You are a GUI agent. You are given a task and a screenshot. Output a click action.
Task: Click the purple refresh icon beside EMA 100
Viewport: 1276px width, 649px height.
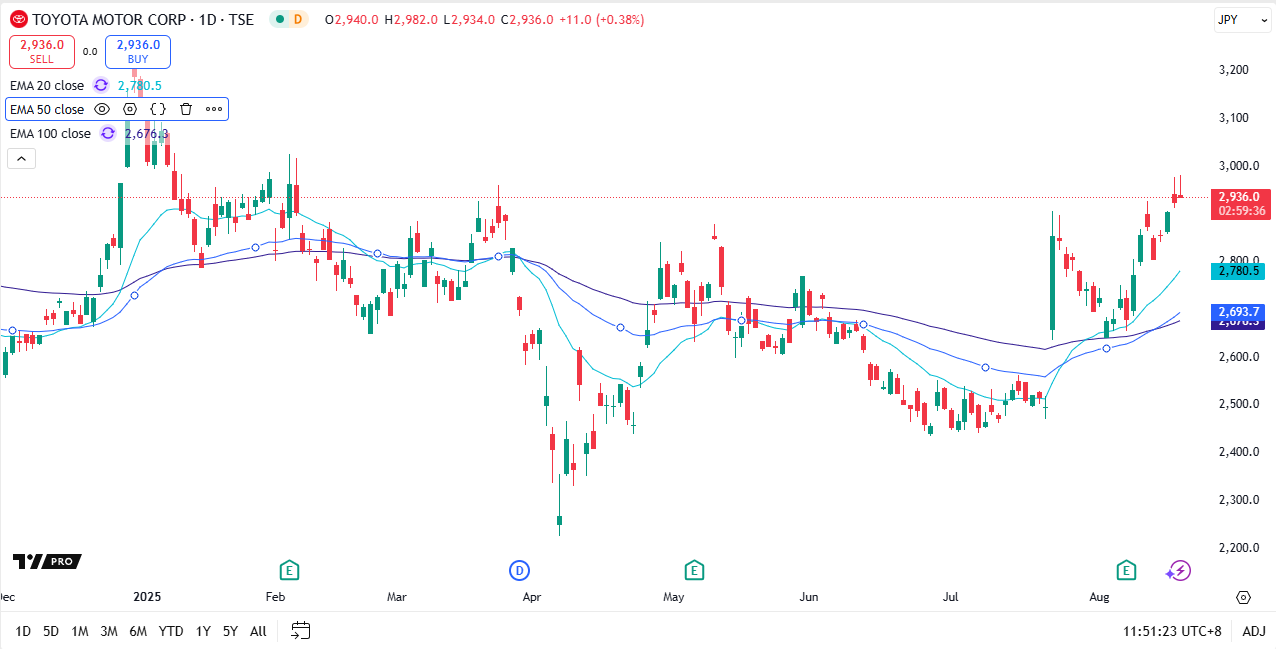coord(107,133)
